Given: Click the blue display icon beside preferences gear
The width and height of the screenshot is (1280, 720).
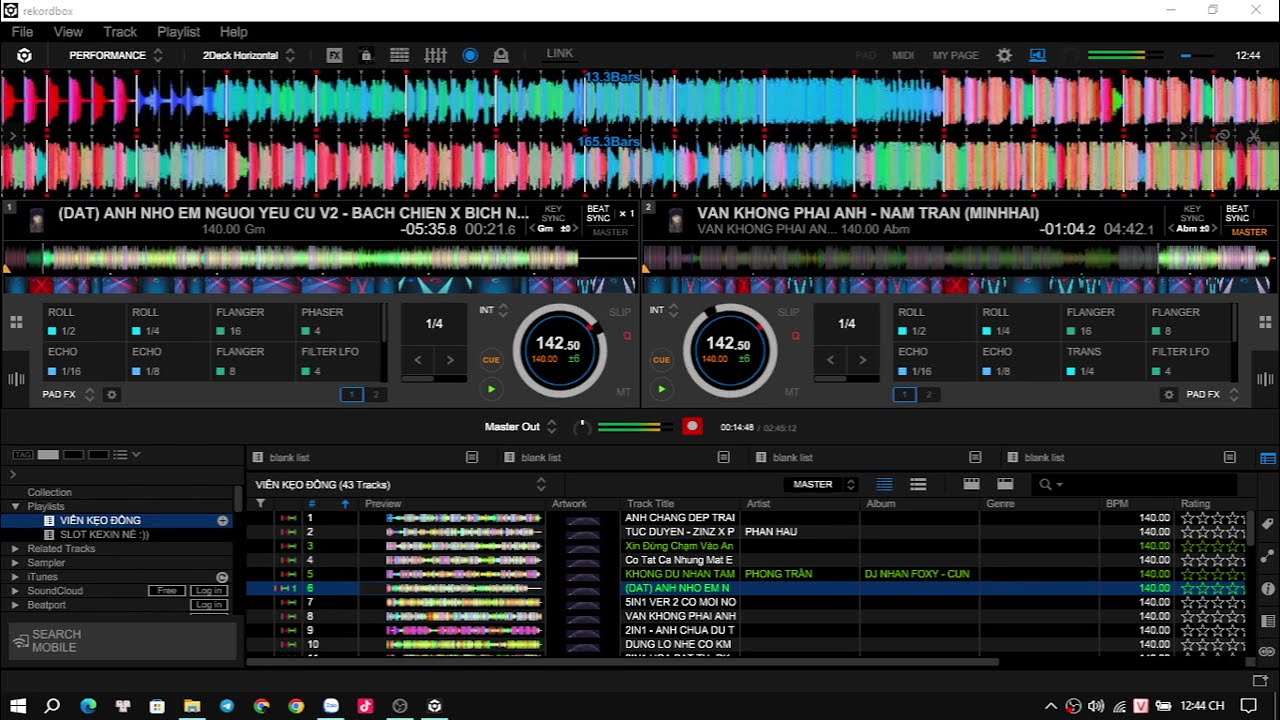Looking at the screenshot, I should (x=1037, y=55).
